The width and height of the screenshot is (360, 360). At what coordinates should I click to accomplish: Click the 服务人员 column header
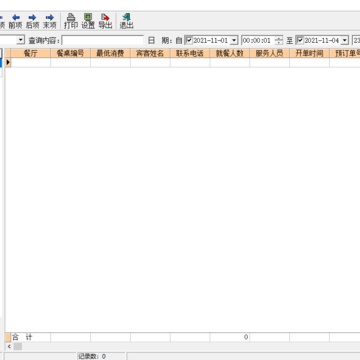[x=270, y=53]
